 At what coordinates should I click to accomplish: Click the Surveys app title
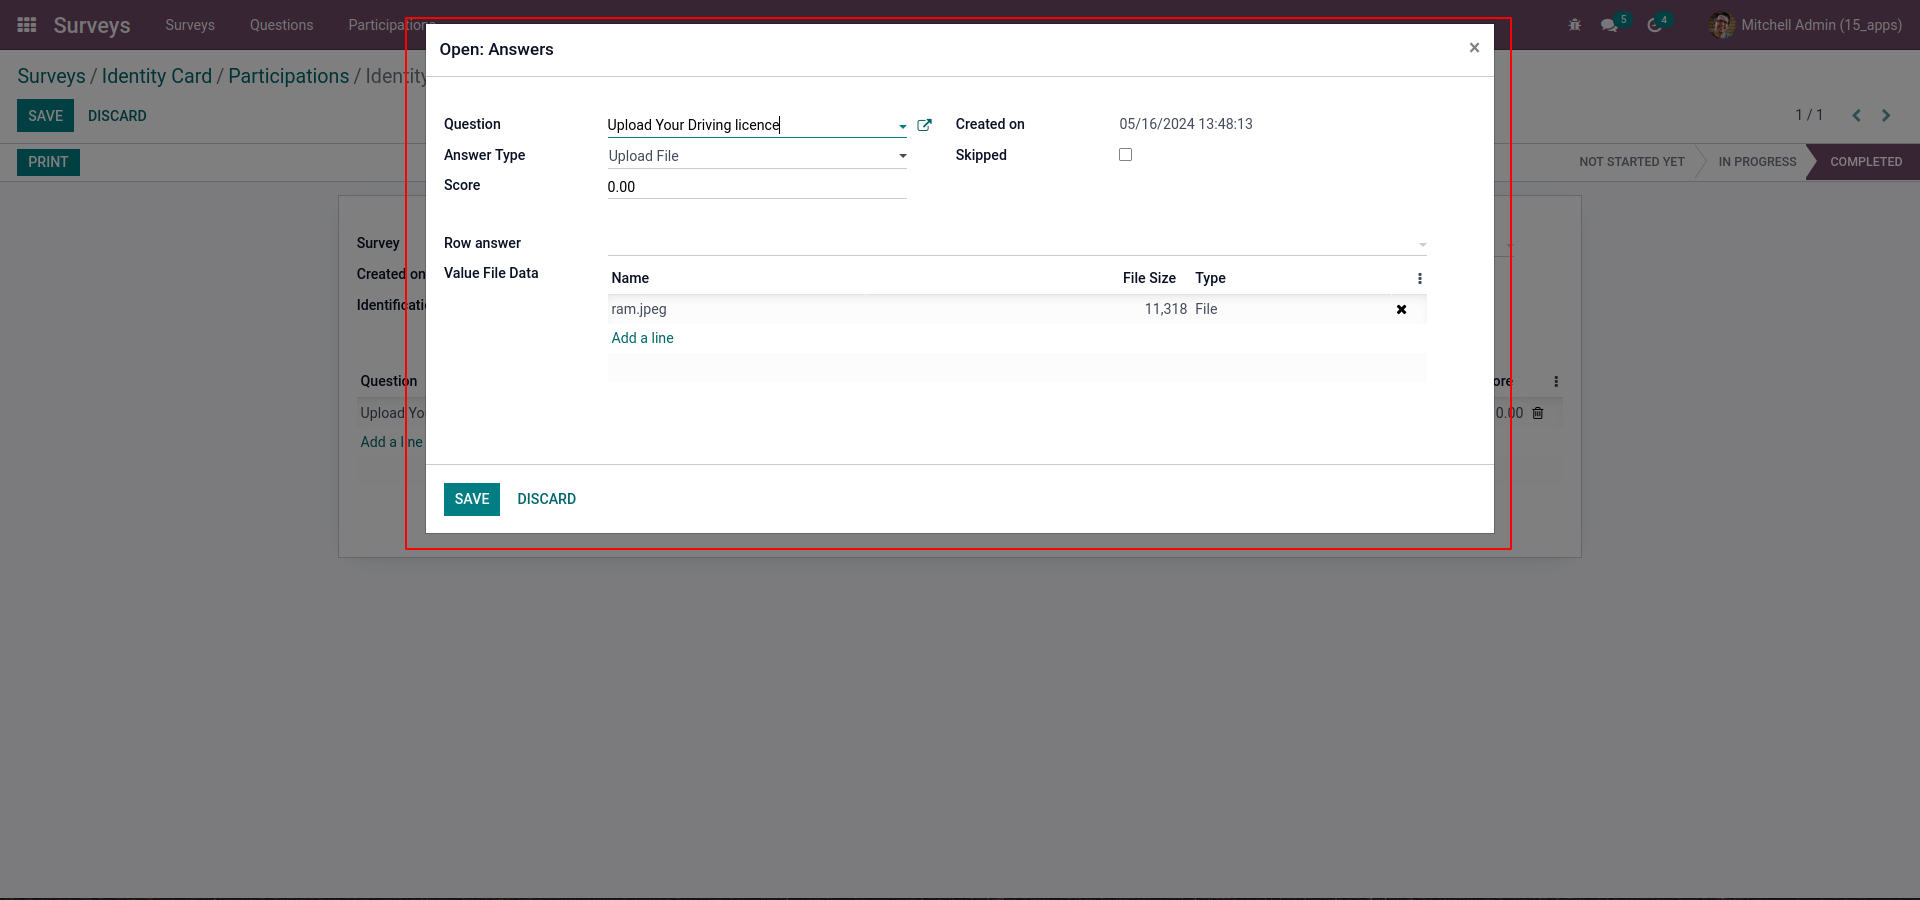92,25
